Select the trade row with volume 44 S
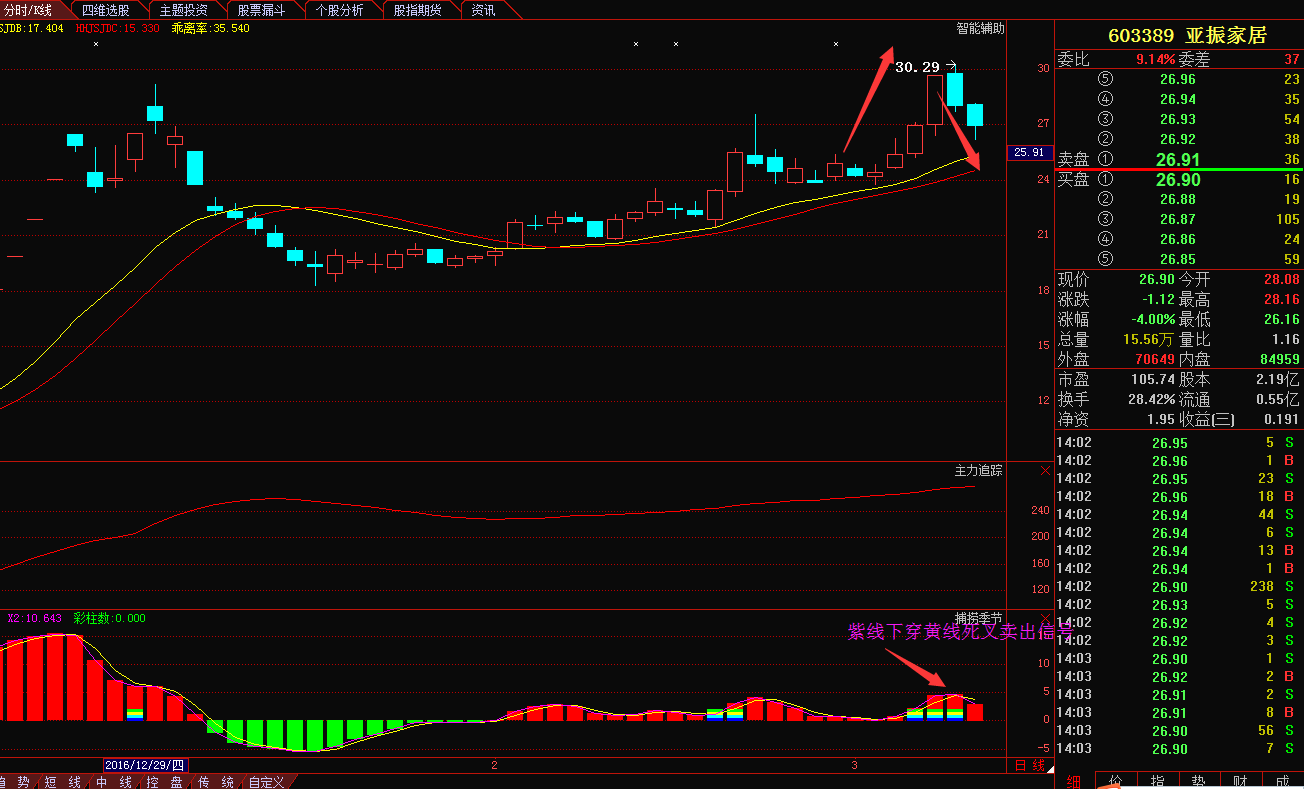1304x789 pixels. tap(1178, 514)
